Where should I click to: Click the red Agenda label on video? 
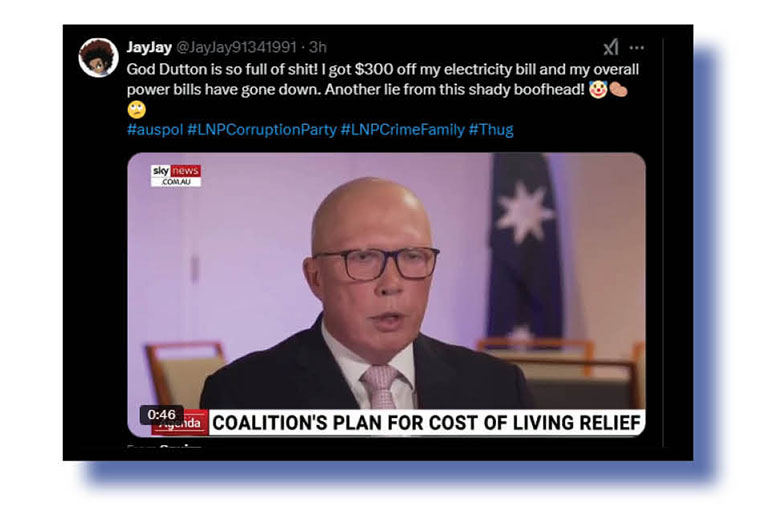(x=180, y=422)
